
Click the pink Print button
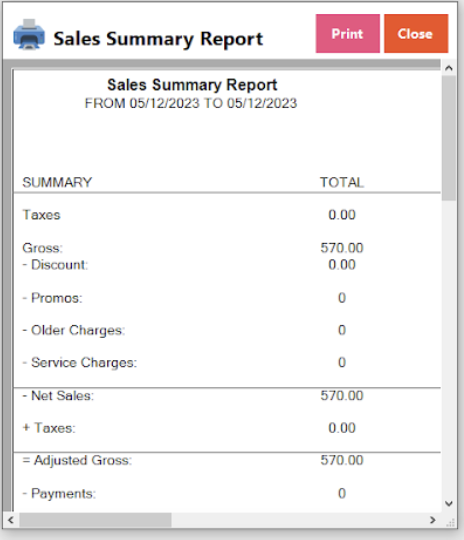click(348, 34)
